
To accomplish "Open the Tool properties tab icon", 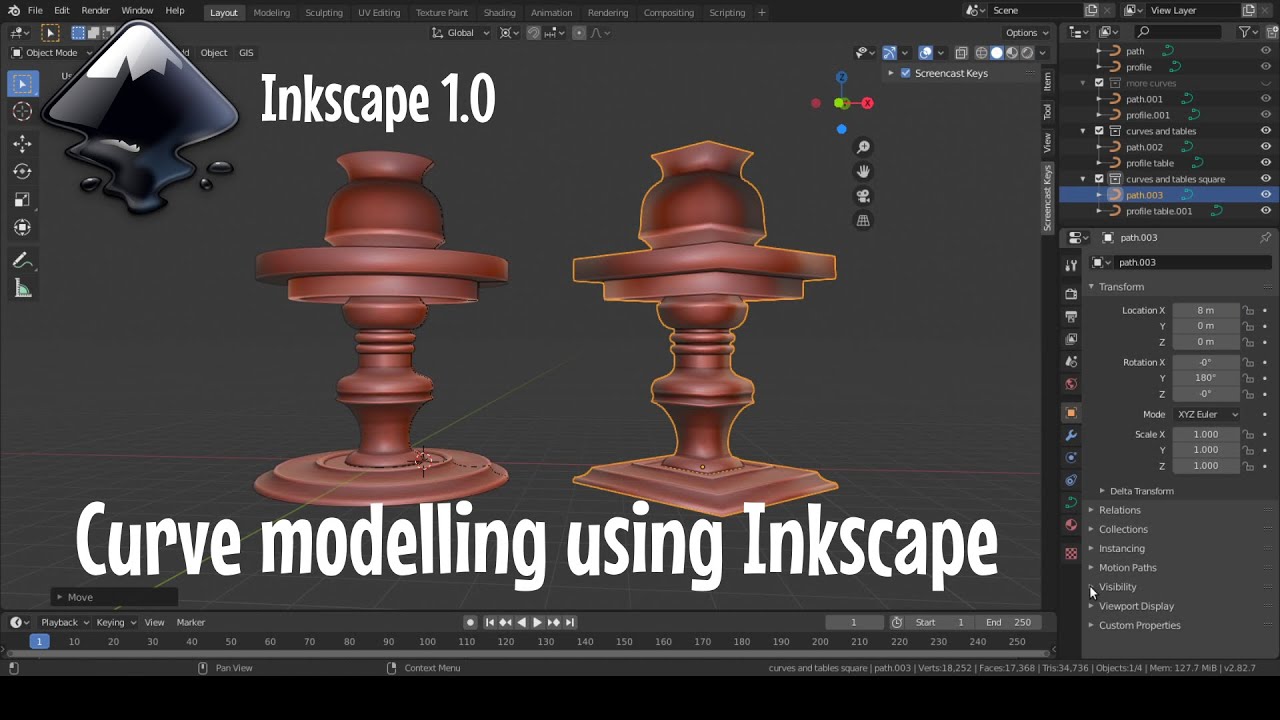I will 1071,265.
